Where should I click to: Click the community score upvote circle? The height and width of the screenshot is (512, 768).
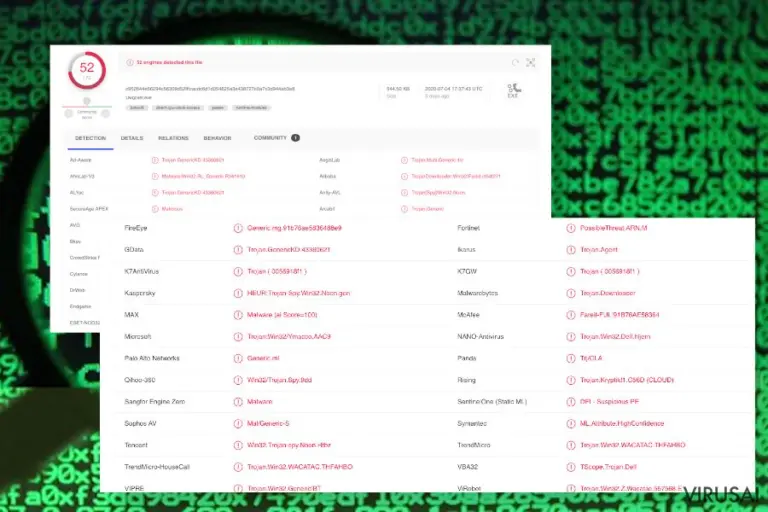click(x=105, y=114)
